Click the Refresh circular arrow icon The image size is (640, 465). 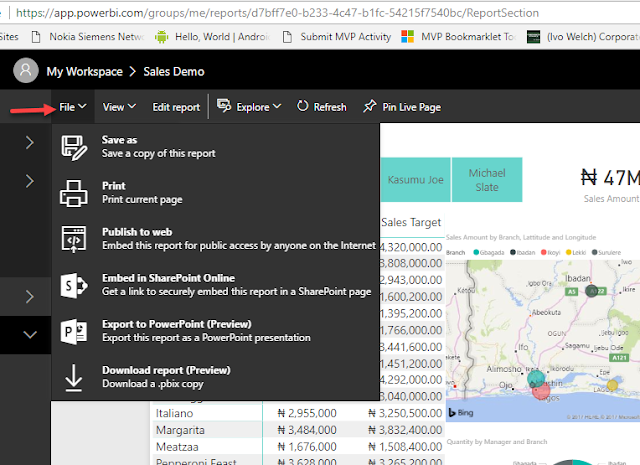[303, 106]
